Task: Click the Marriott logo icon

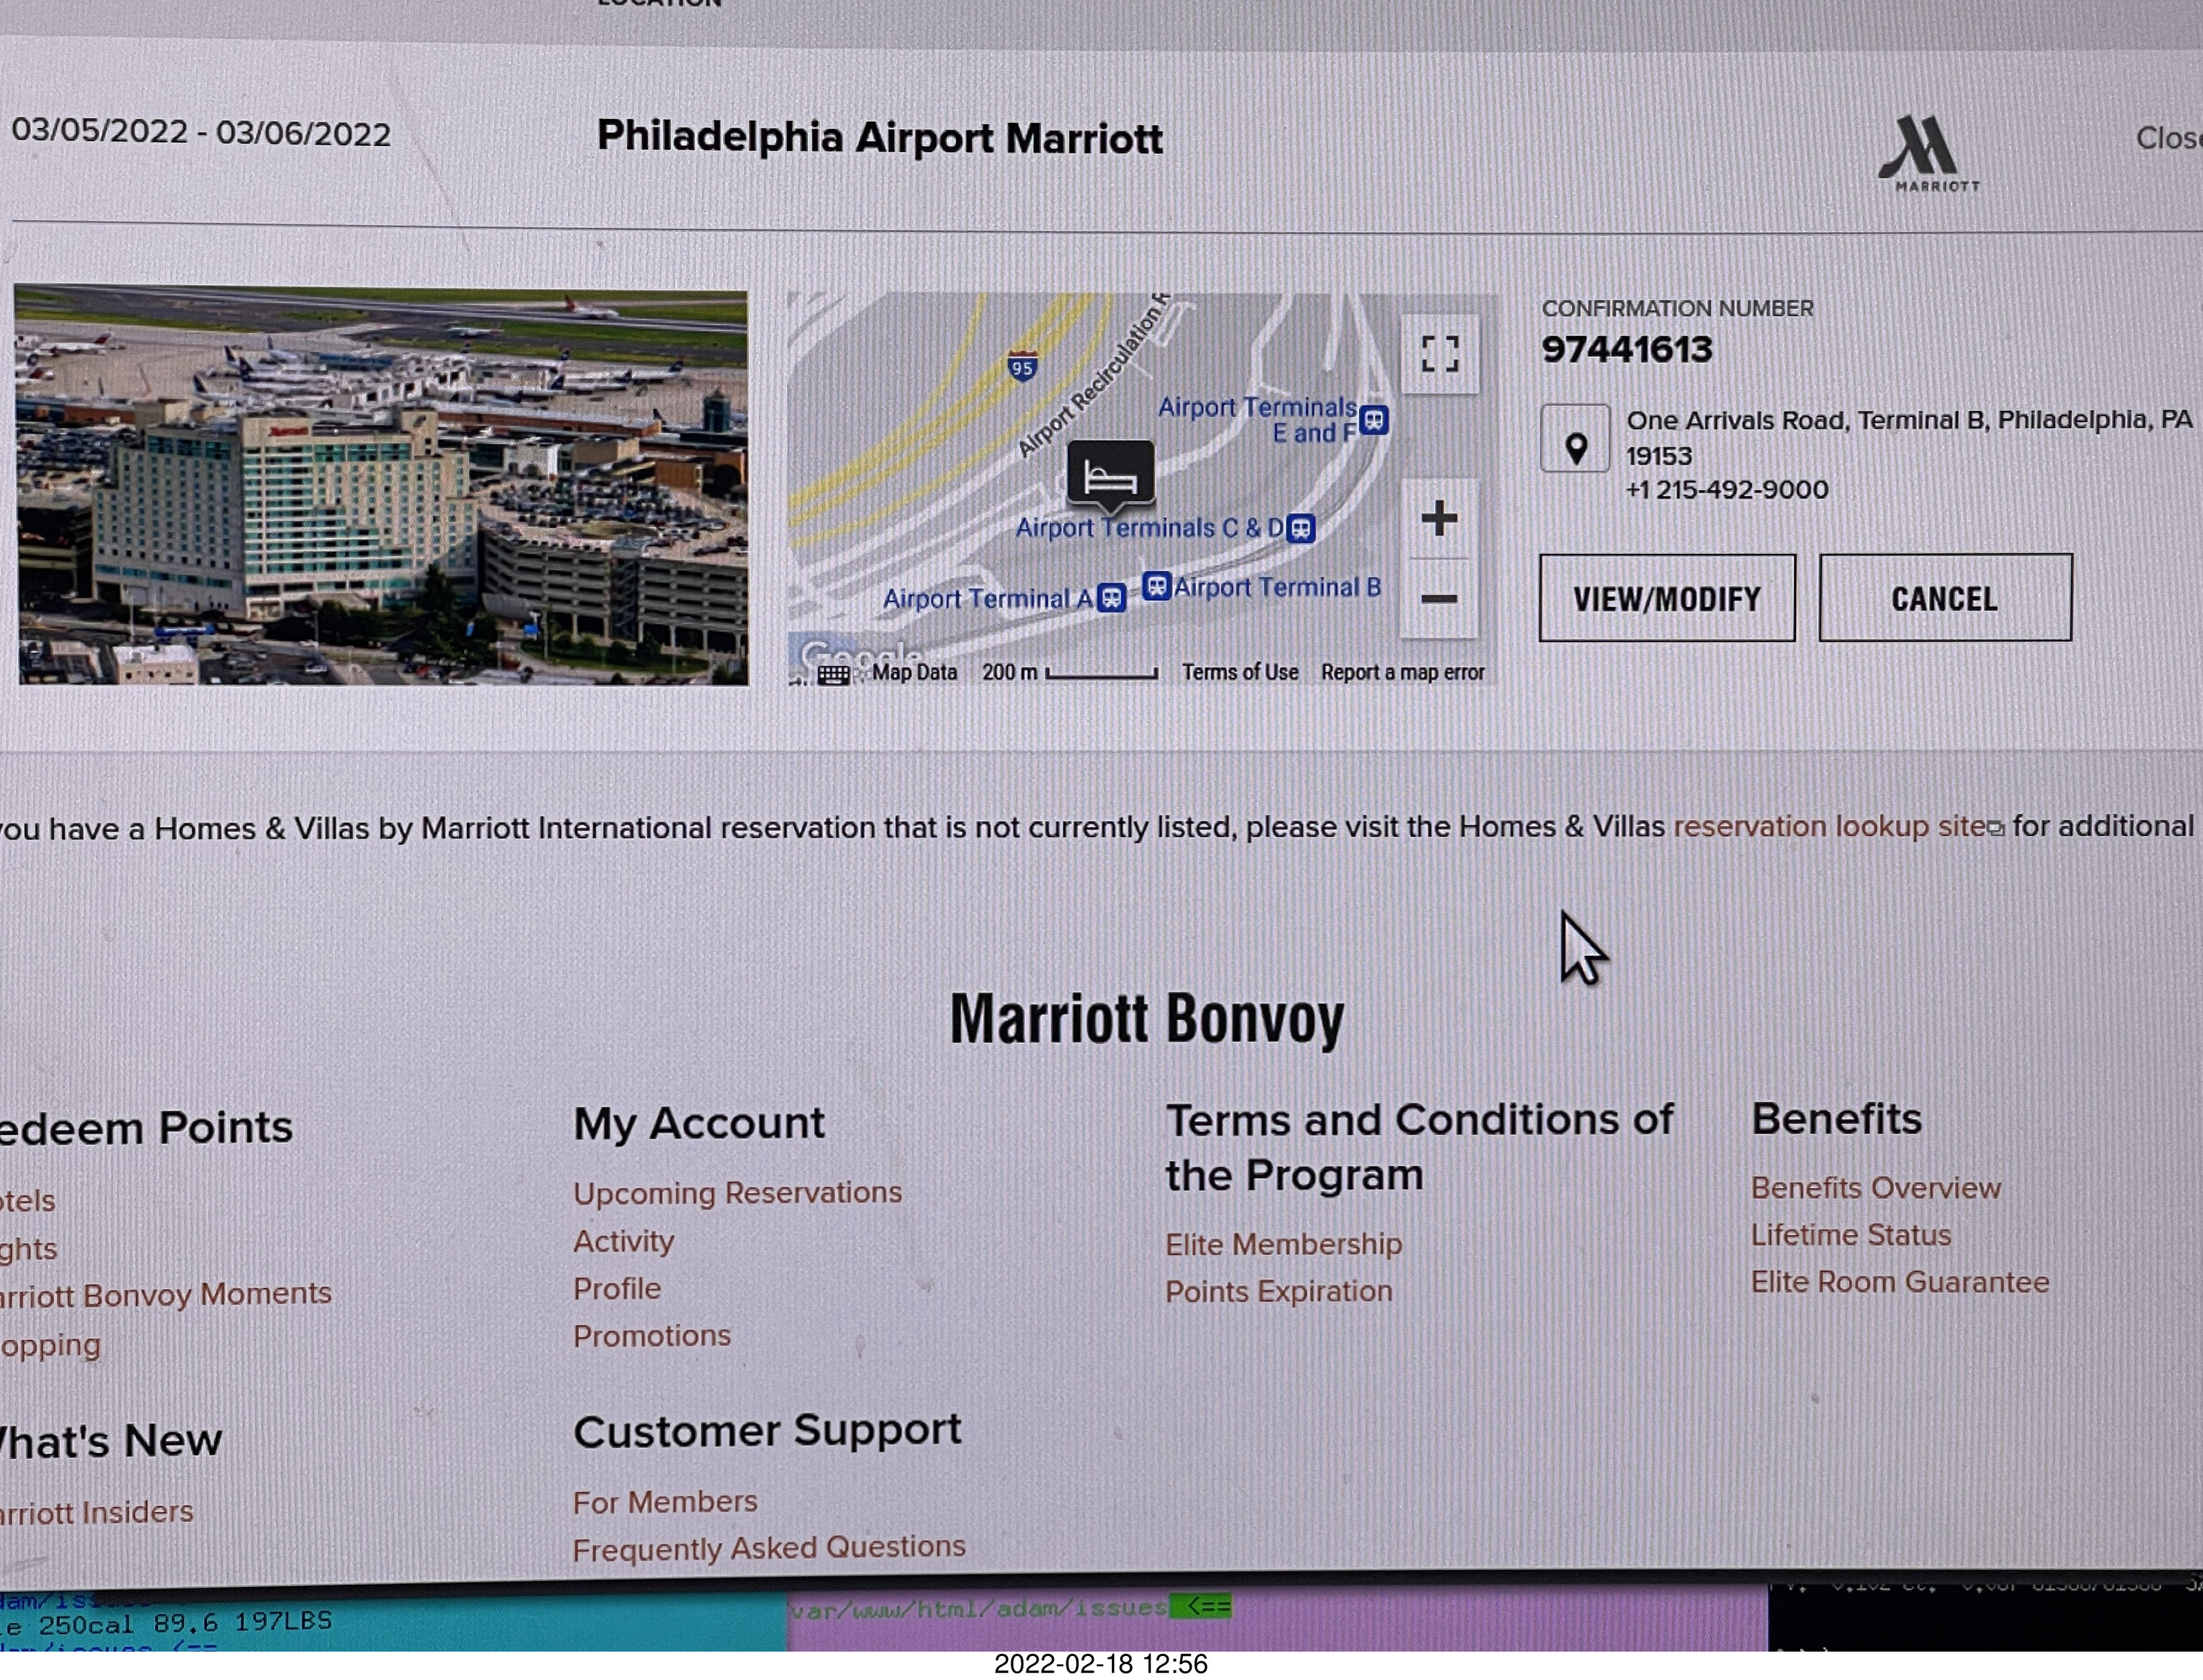Action: [x=1929, y=153]
